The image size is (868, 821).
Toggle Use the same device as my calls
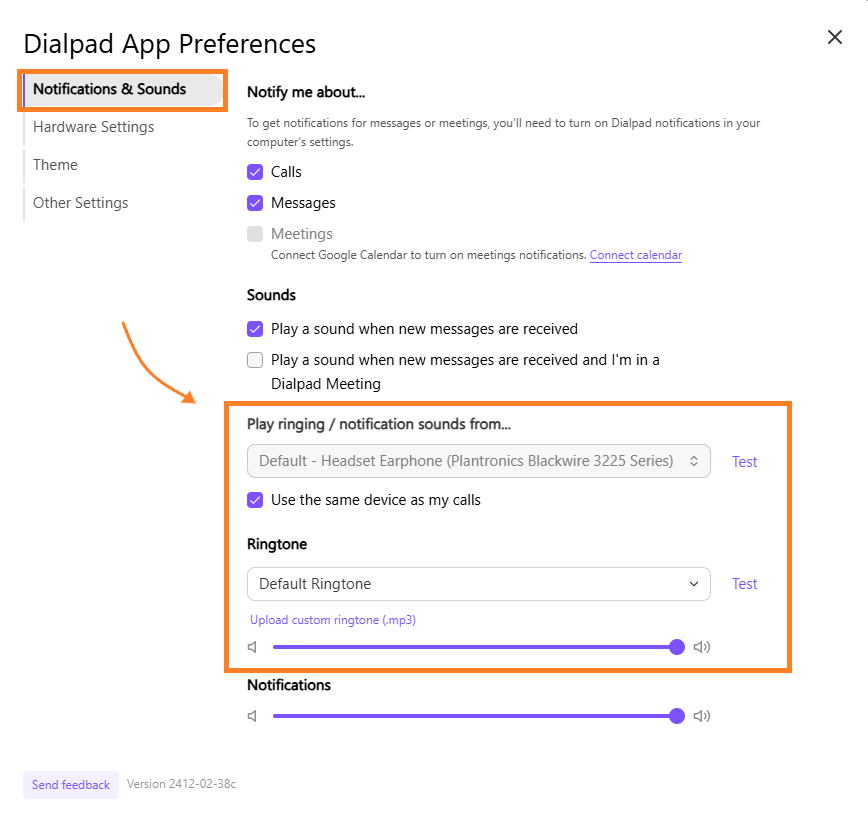pyautogui.click(x=255, y=500)
